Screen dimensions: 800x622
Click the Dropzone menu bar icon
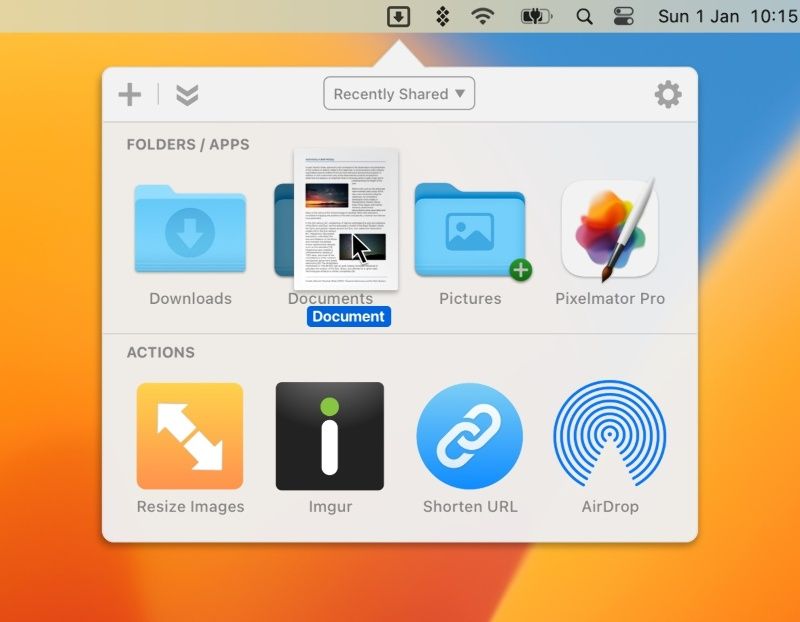[397, 16]
